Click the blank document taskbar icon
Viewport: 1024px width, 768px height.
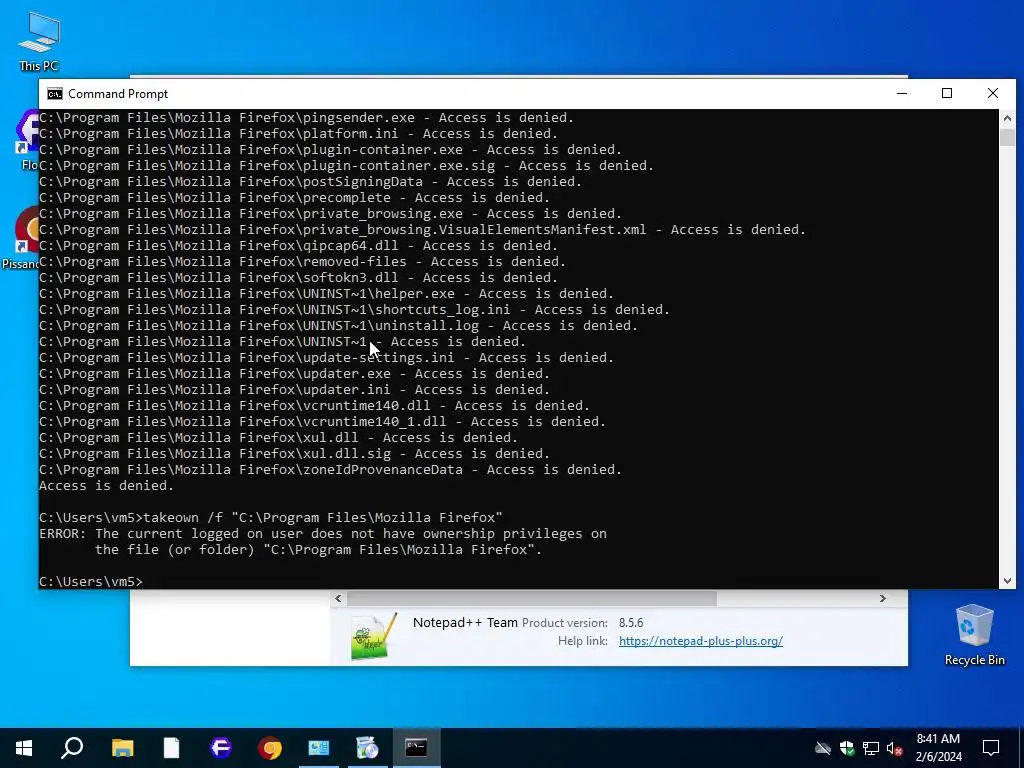coord(171,748)
